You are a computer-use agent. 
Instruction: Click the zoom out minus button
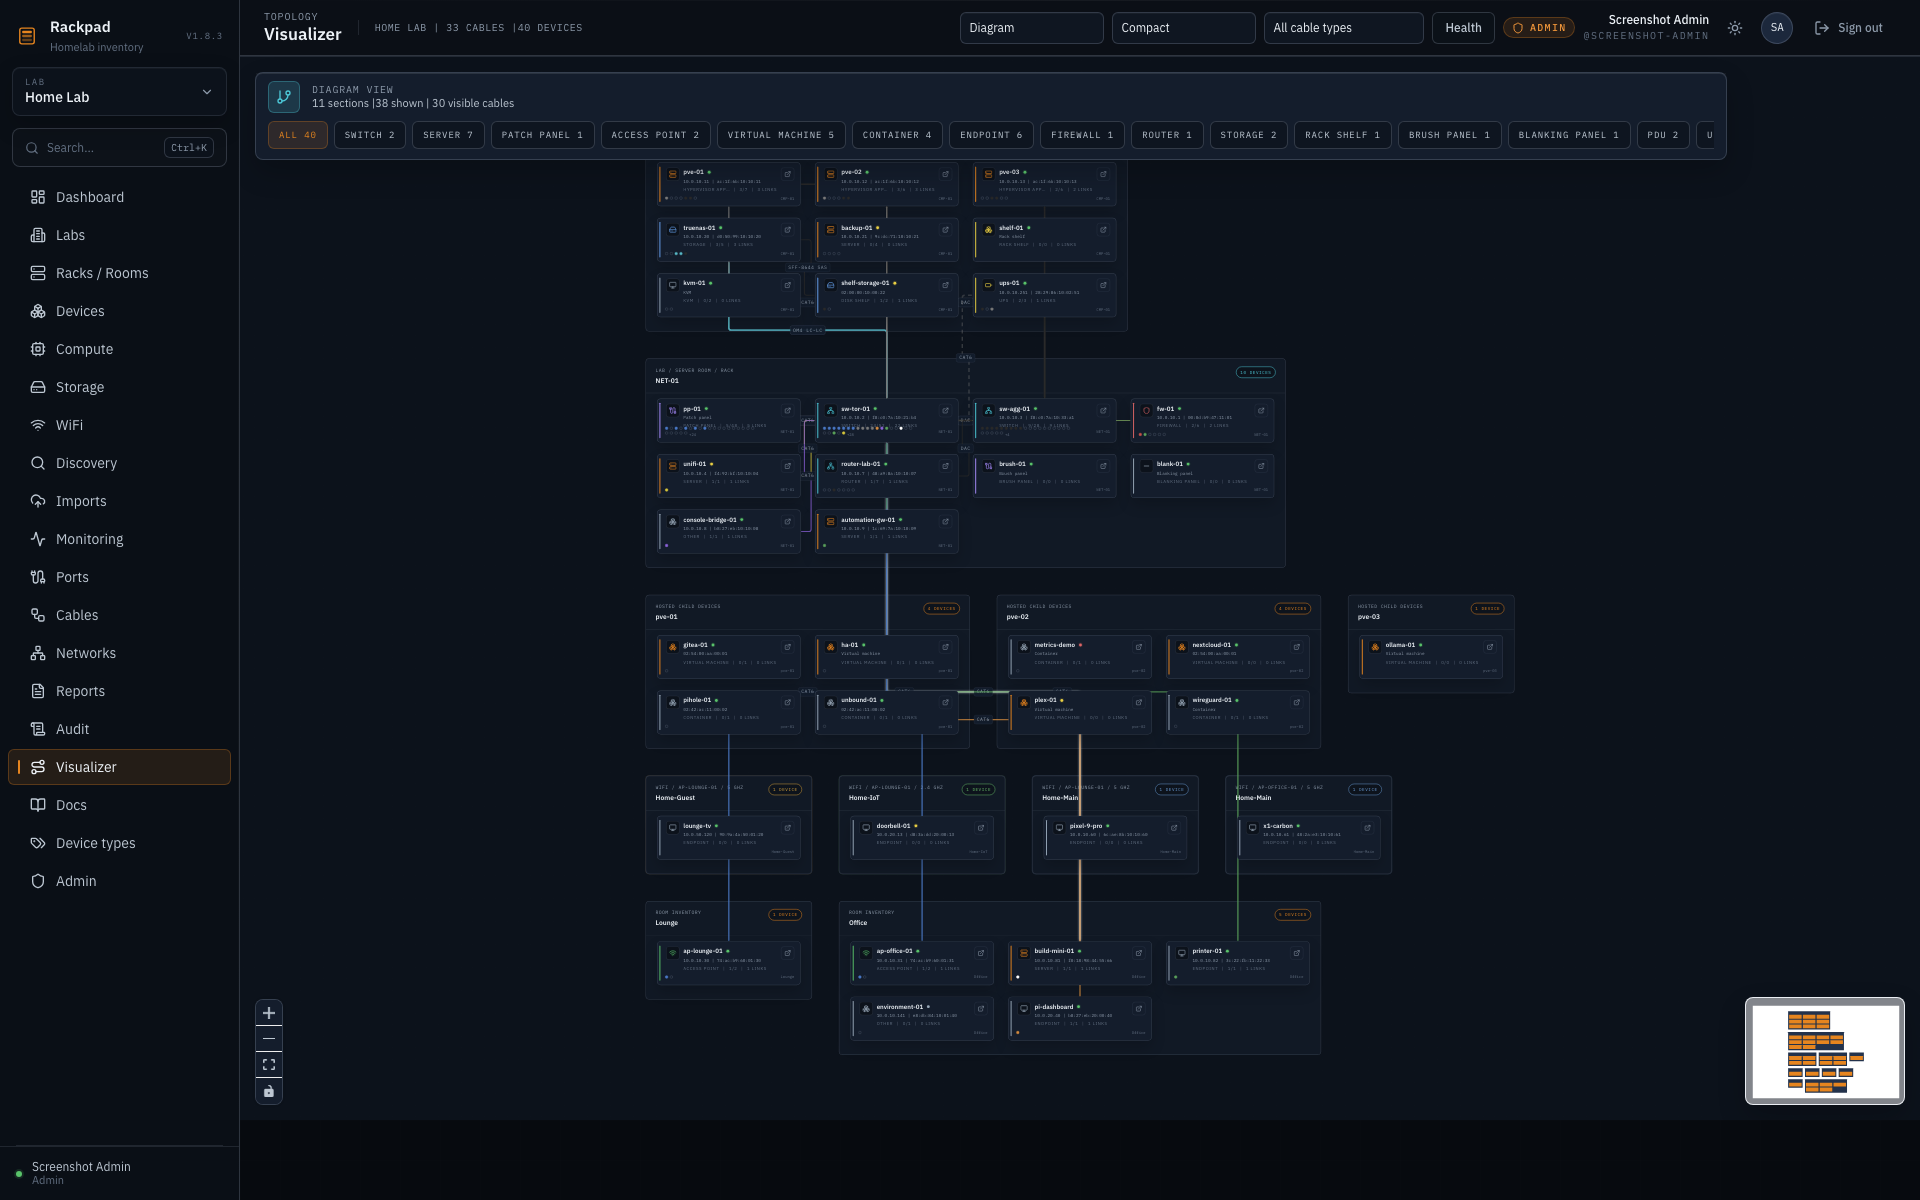(x=268, y=1039)
